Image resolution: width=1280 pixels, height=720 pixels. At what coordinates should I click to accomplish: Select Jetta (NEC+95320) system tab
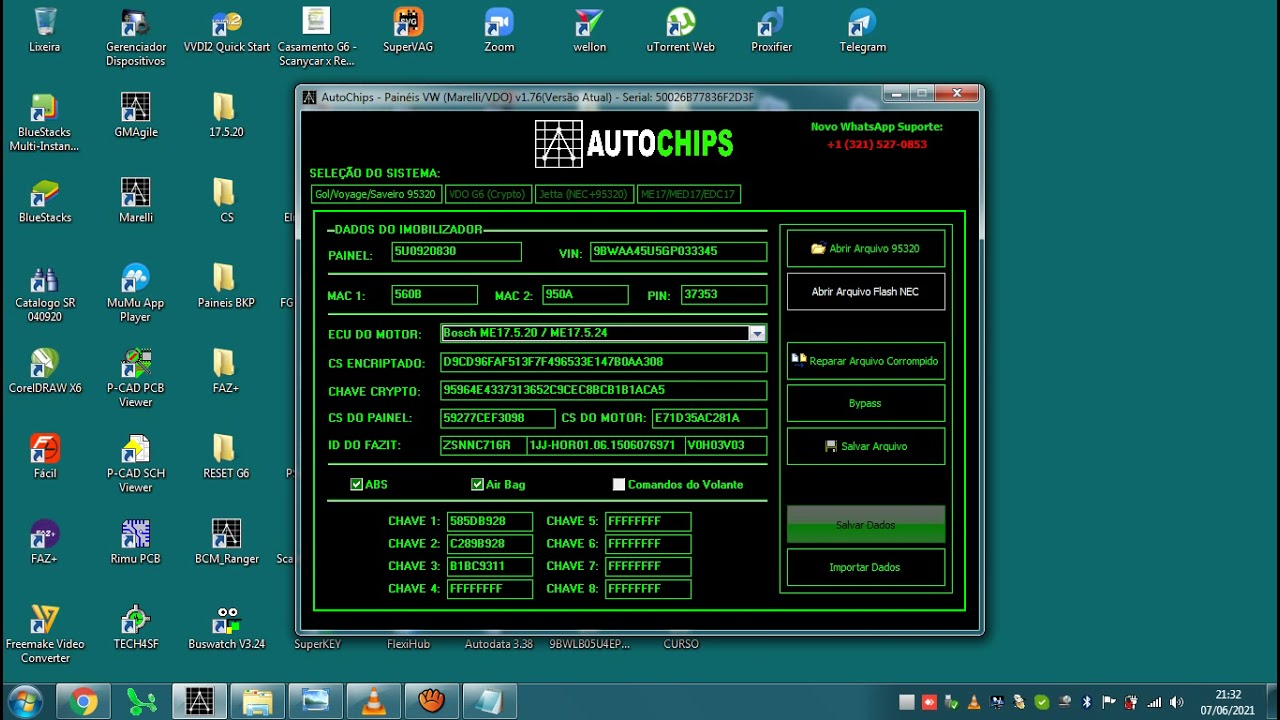coord(583,194)
